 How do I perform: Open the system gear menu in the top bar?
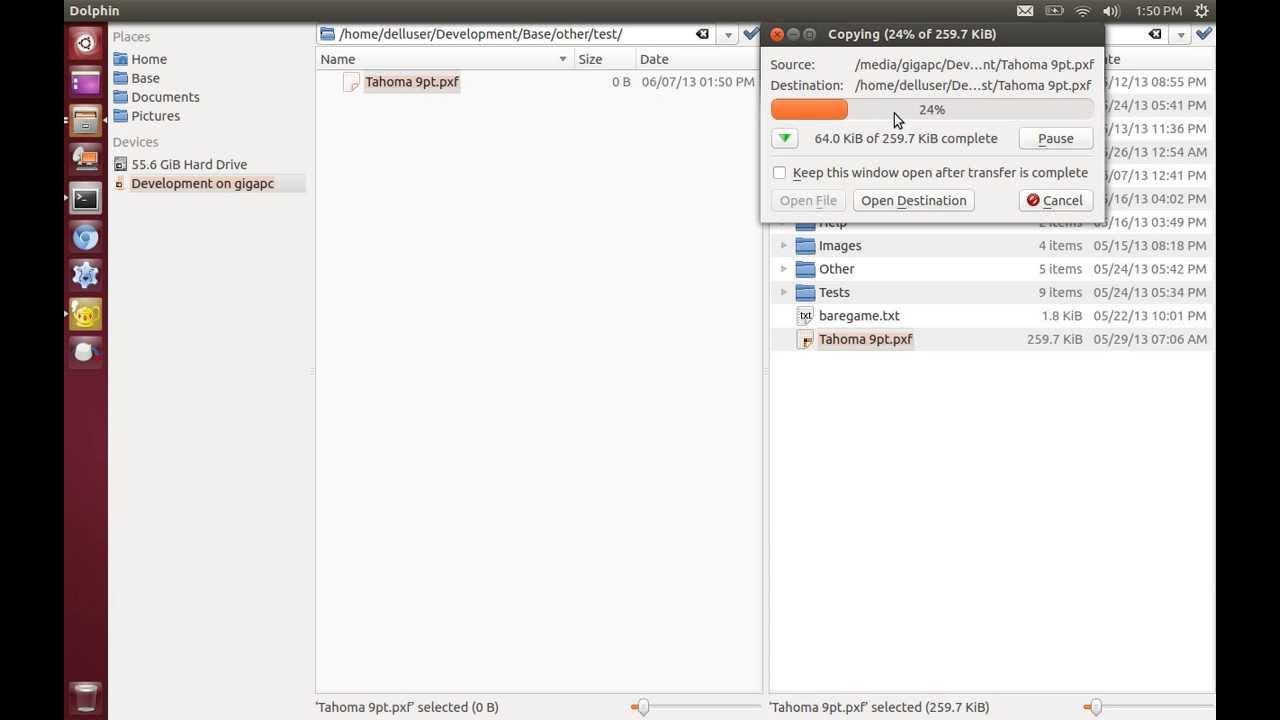pos(1202,11)
